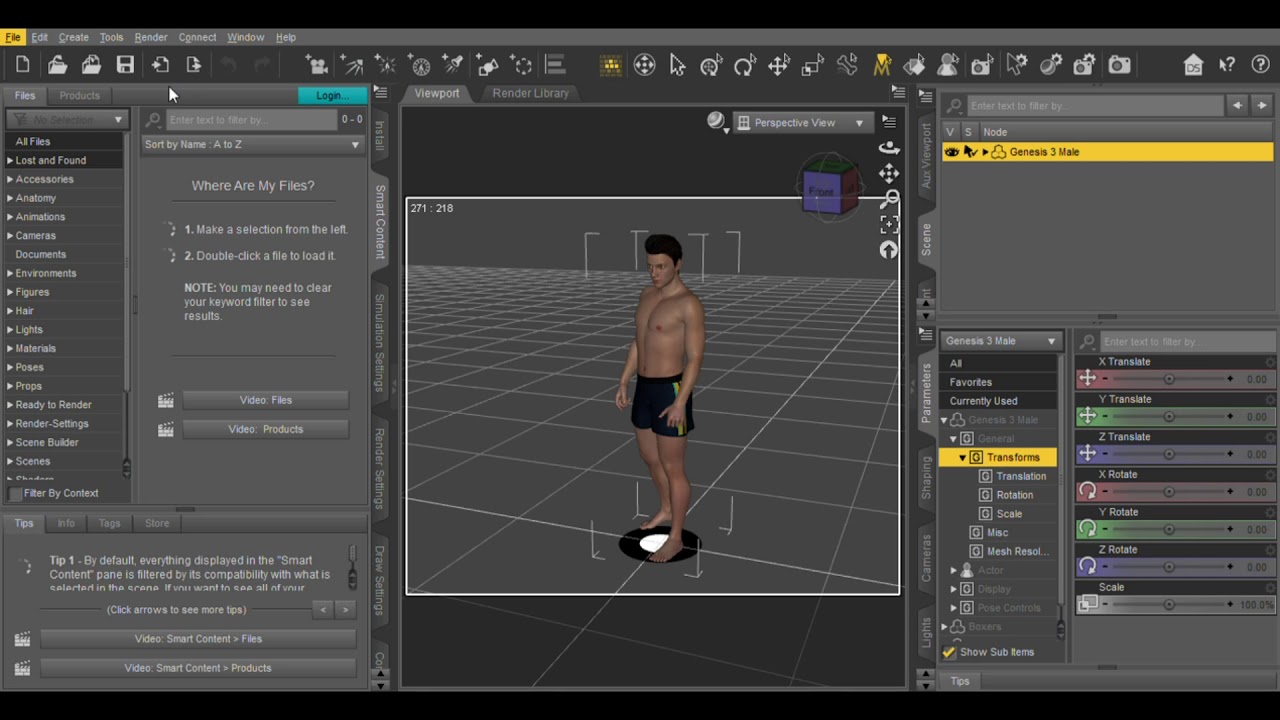Open viewport draw style sphere icon
Image resolution: width=1280 pixels, height=720 pixels.
pos(715,121)
